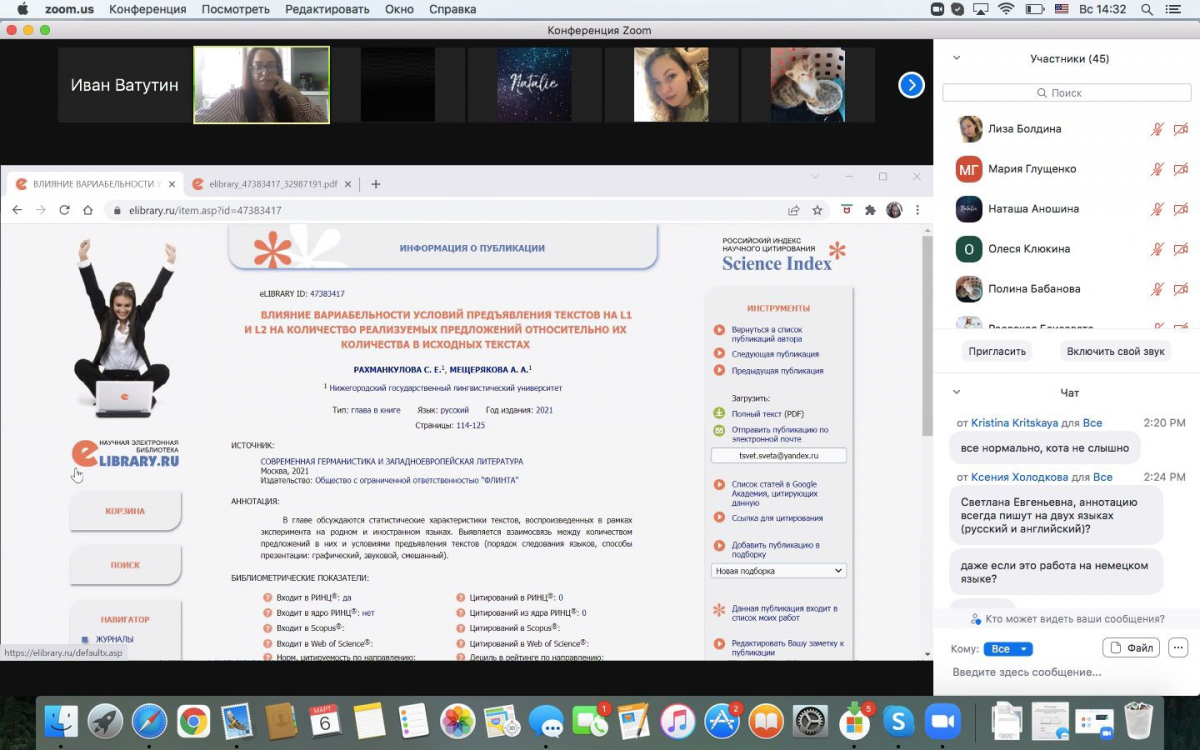This screenshot has height=750, width=1200.
Task: Switch to the elibrary PDF browser tab
Action: click(271, 184)
